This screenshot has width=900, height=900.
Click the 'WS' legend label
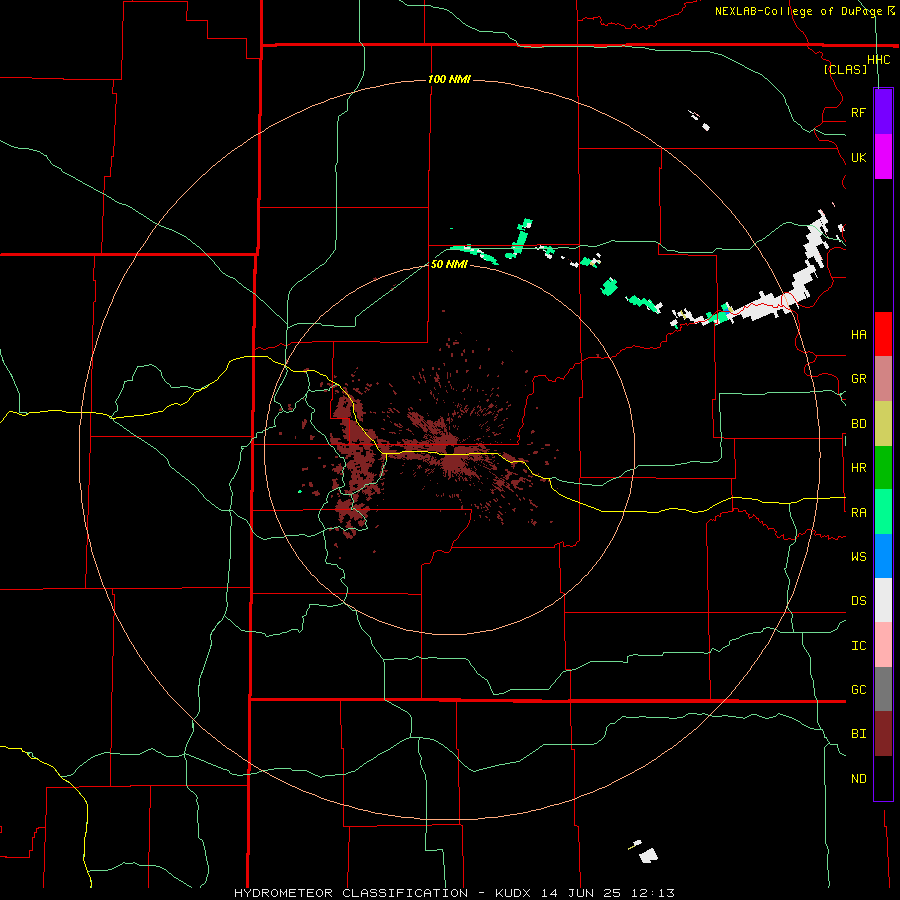(858, 556)
